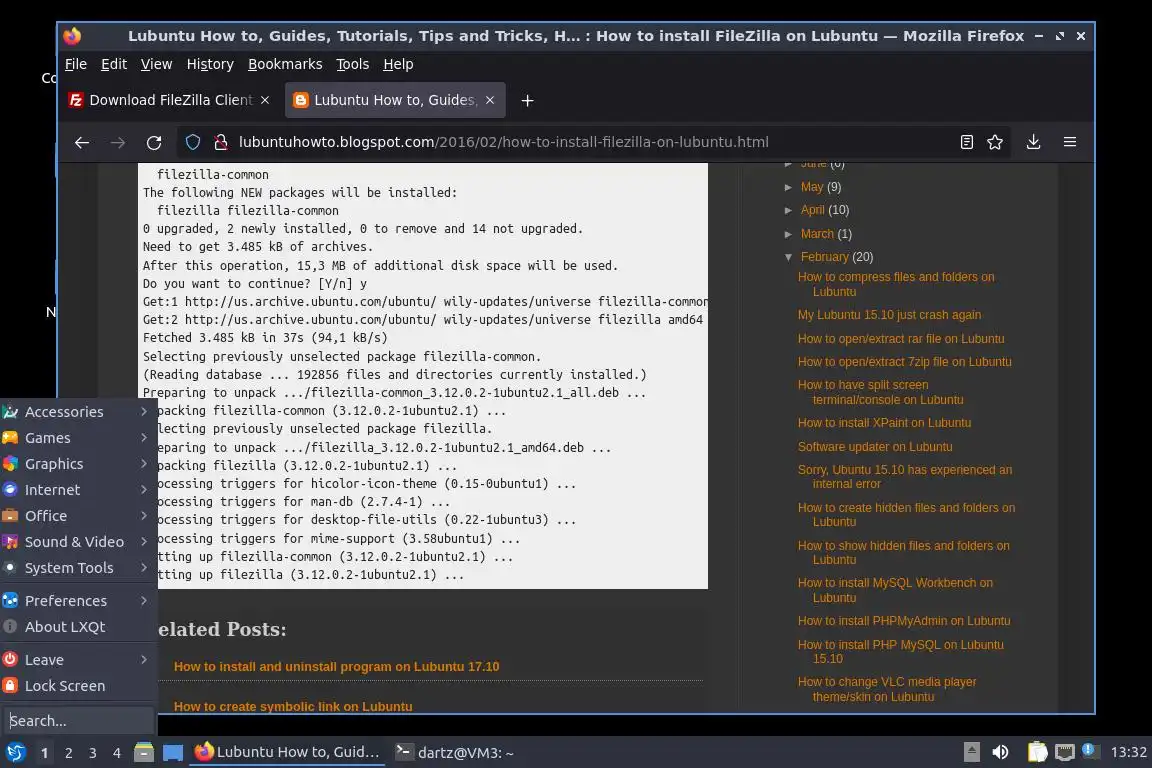Collapse the February archive list

(788, 257)
